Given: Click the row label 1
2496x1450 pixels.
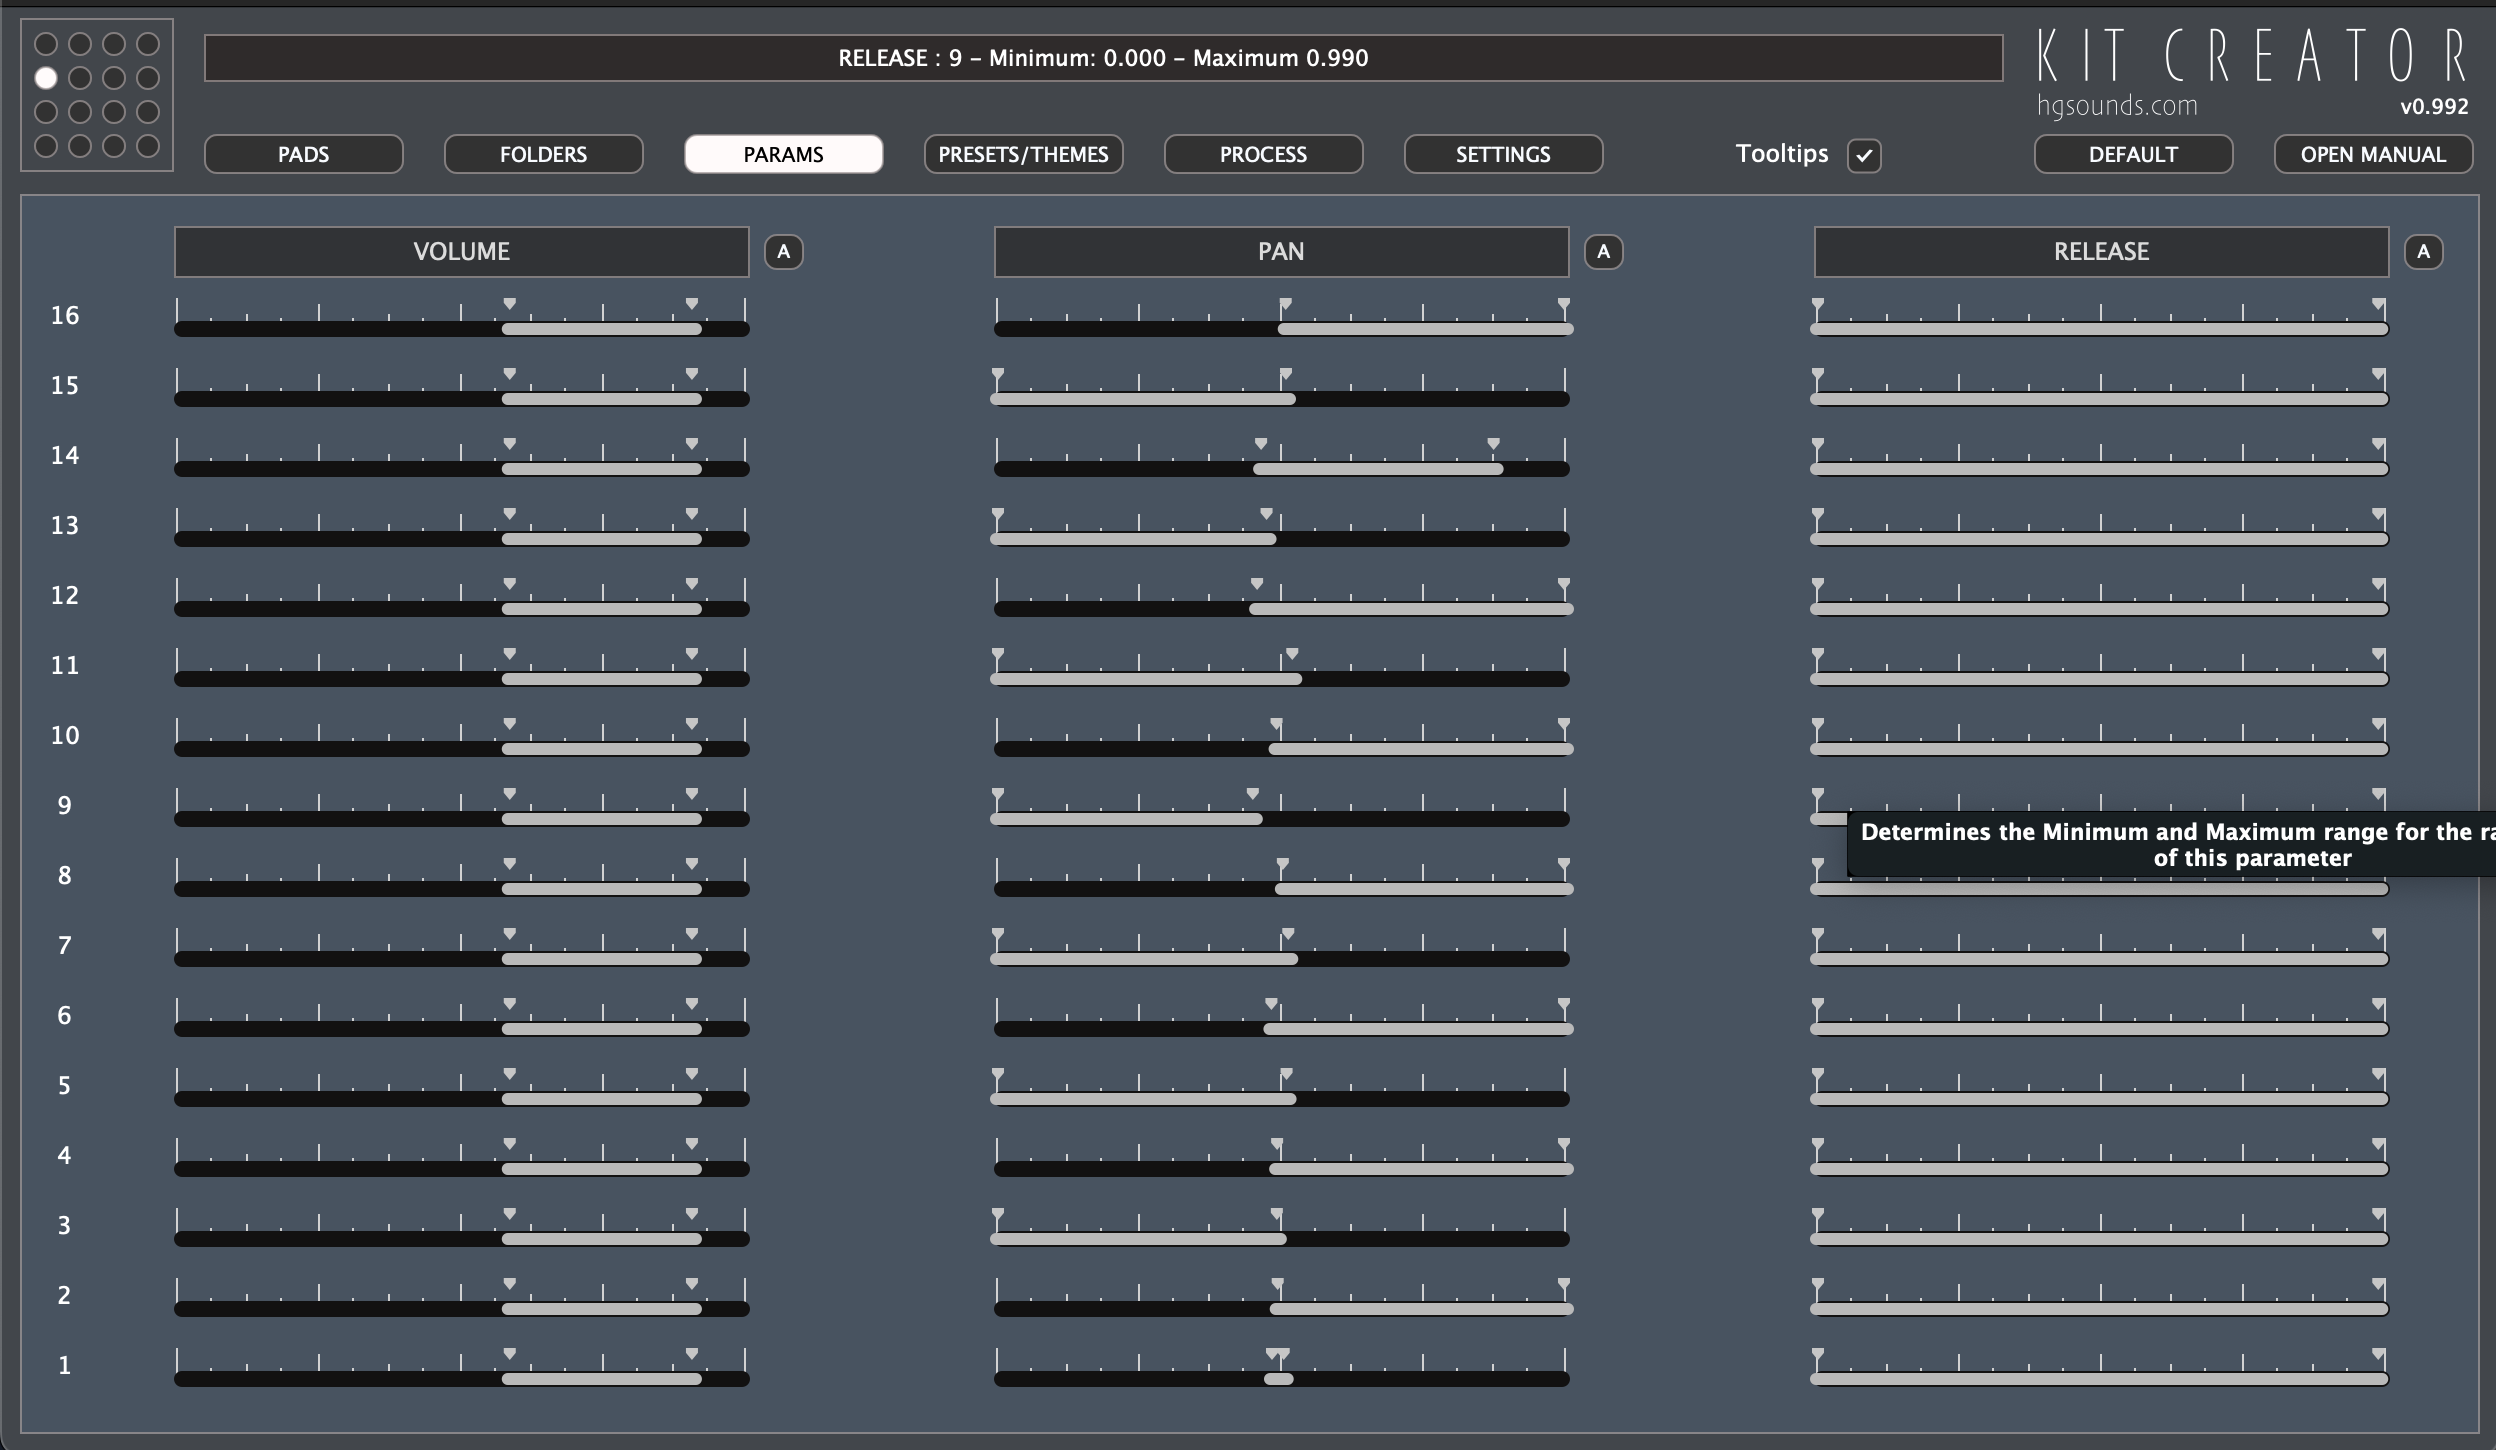Looking at the screenshot, I should pos(65,1366).
